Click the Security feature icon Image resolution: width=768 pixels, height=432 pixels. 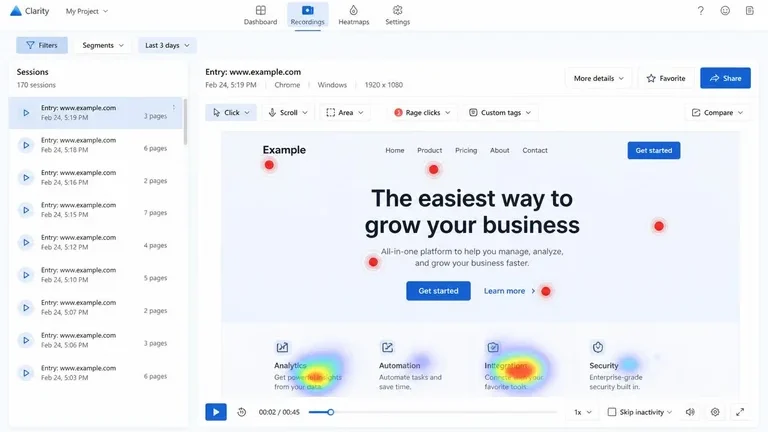point(598,347)
